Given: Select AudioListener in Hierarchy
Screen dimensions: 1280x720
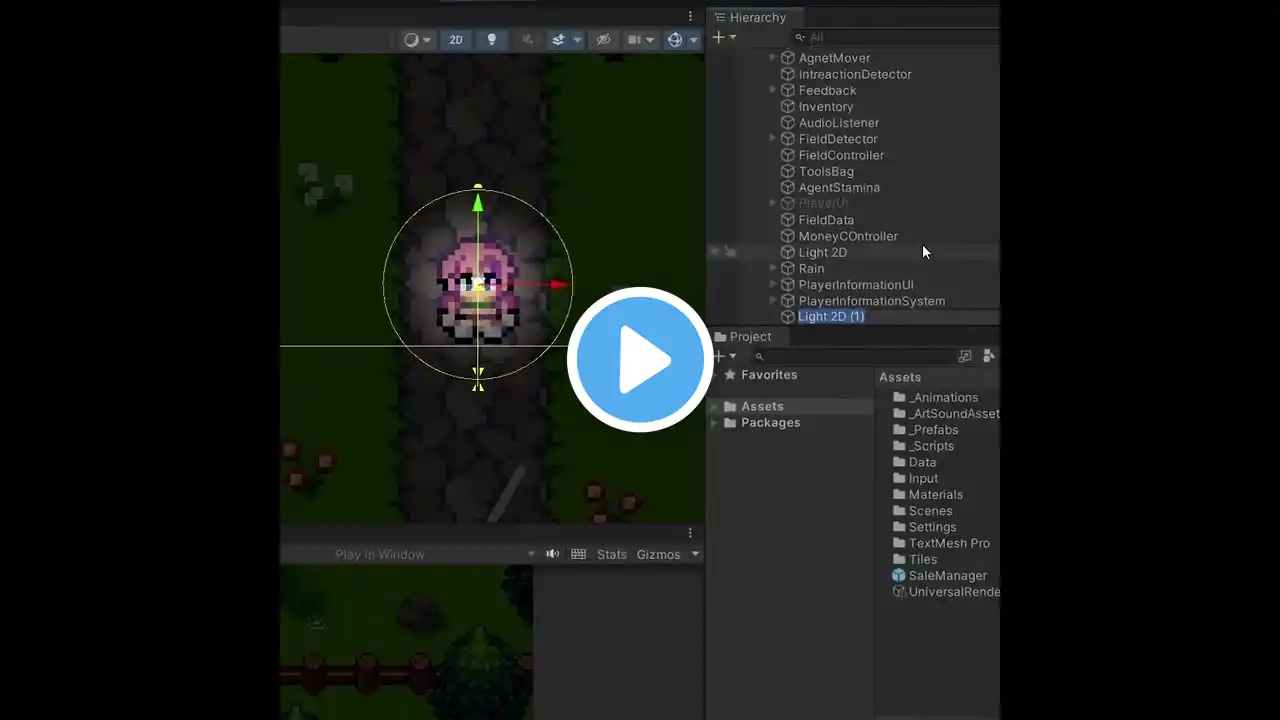Looking at the screenshot, I should tap(839, 123).
